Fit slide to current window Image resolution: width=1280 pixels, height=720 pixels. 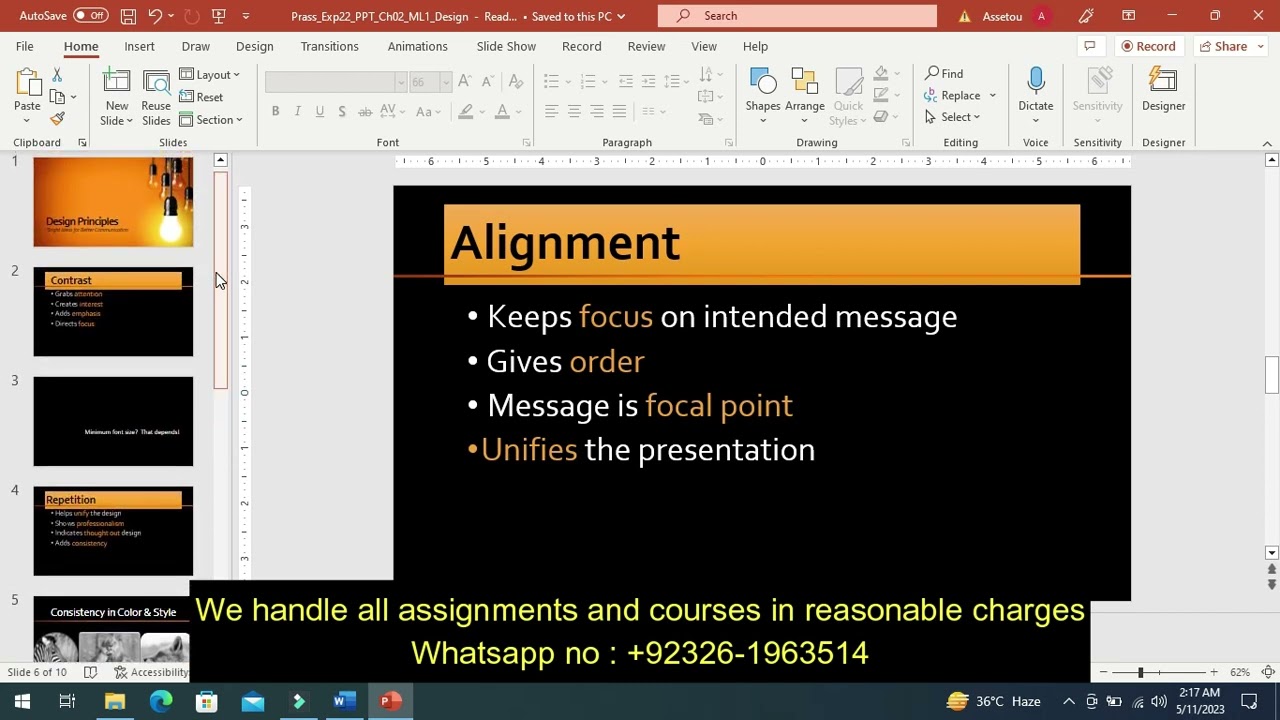pos(1267,672)
